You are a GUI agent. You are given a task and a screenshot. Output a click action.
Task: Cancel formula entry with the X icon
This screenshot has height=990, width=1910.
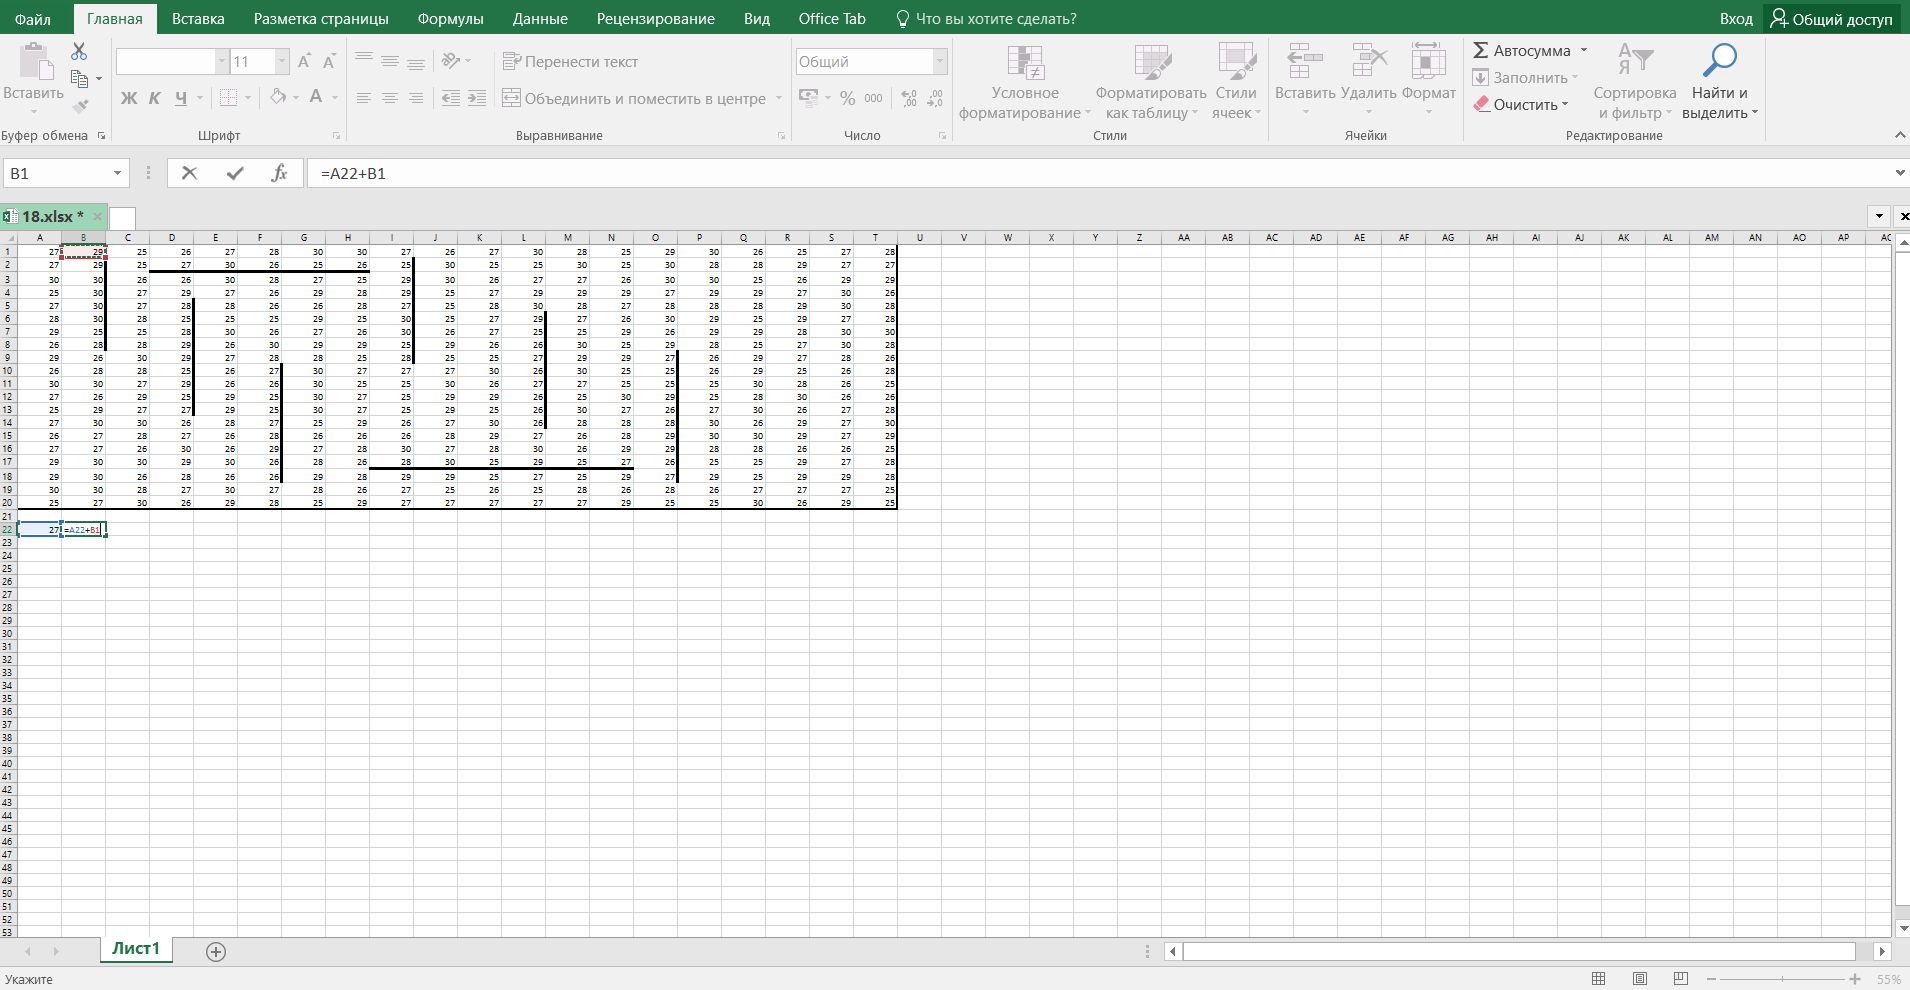[x=189, y=173]
